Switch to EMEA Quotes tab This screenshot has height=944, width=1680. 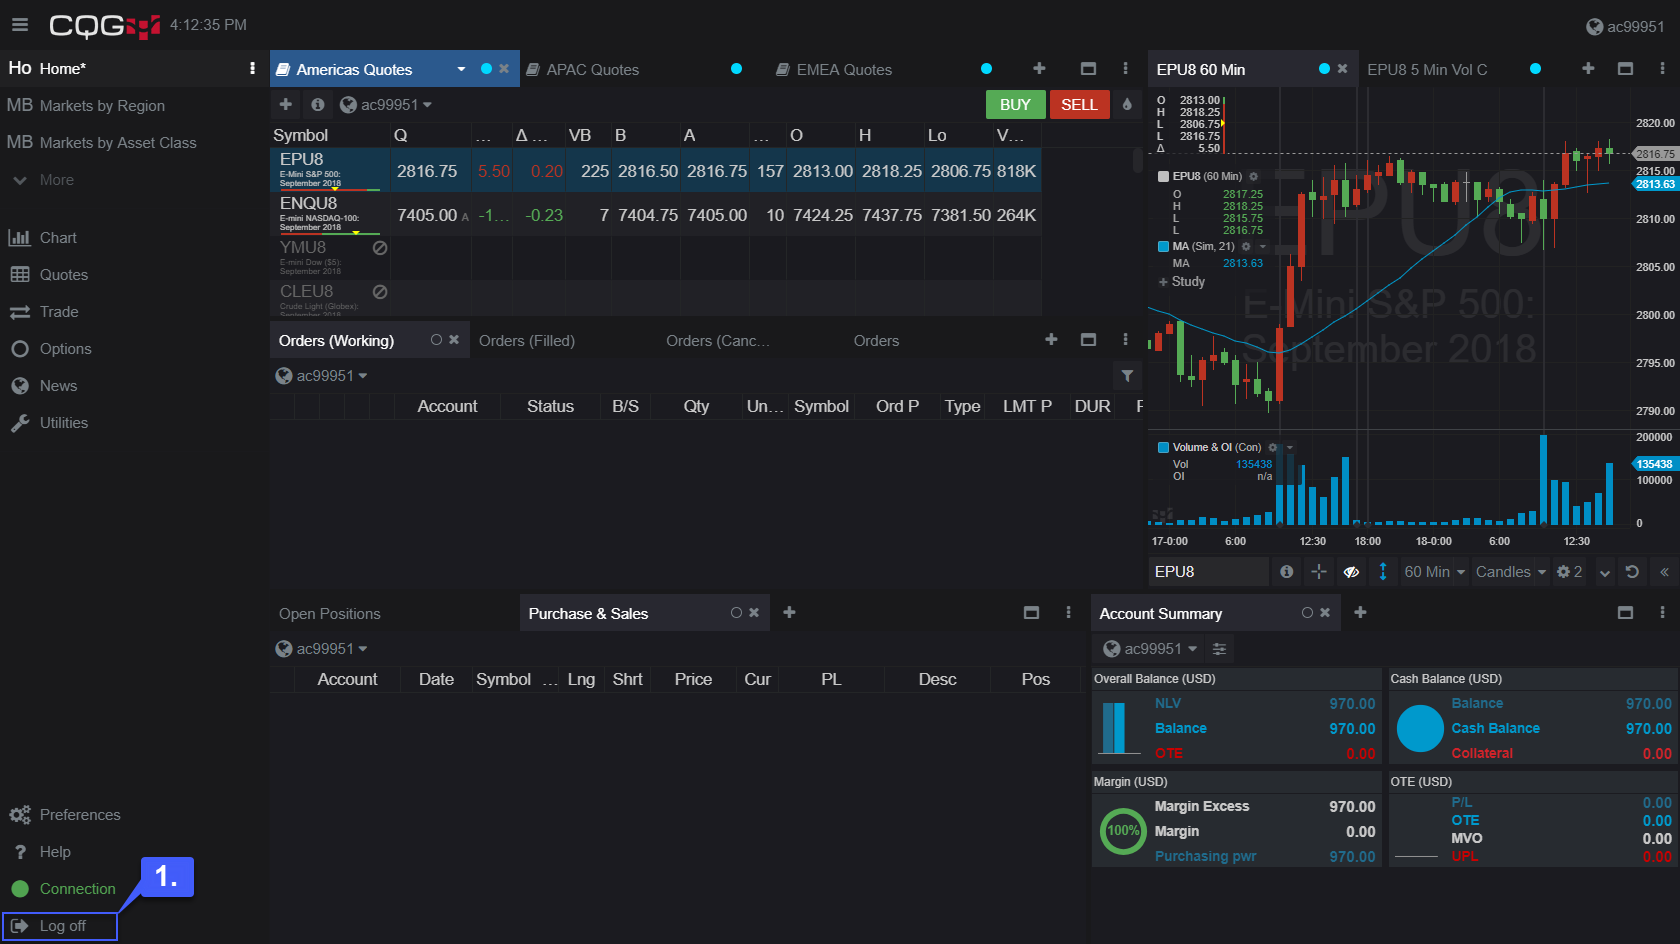[844, 69]
